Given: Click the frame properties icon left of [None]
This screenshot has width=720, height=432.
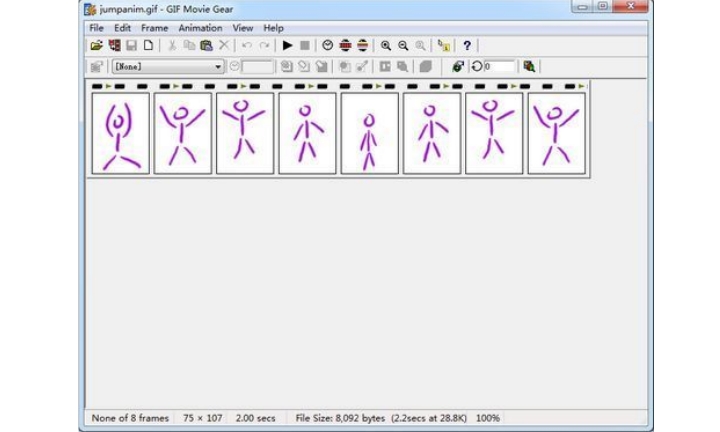Looking at the screenshot, I should coord(96,67).
